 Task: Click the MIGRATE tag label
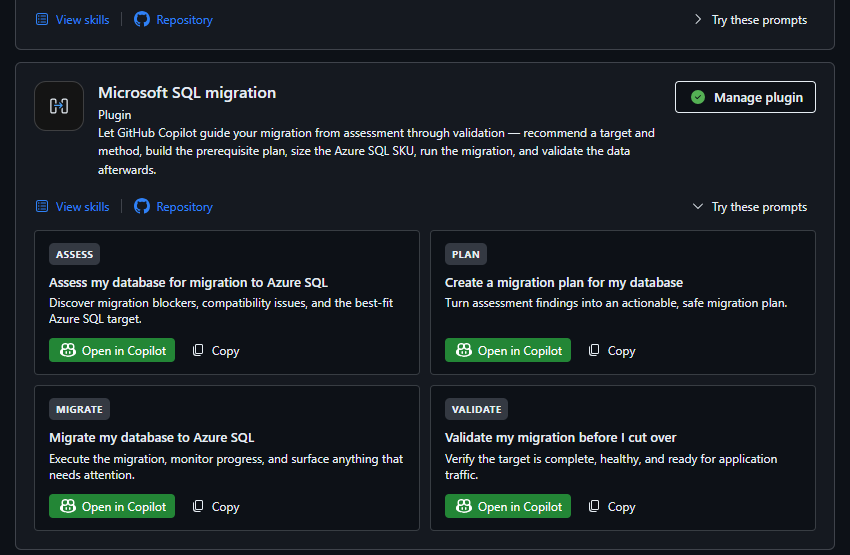coord(79,409)
